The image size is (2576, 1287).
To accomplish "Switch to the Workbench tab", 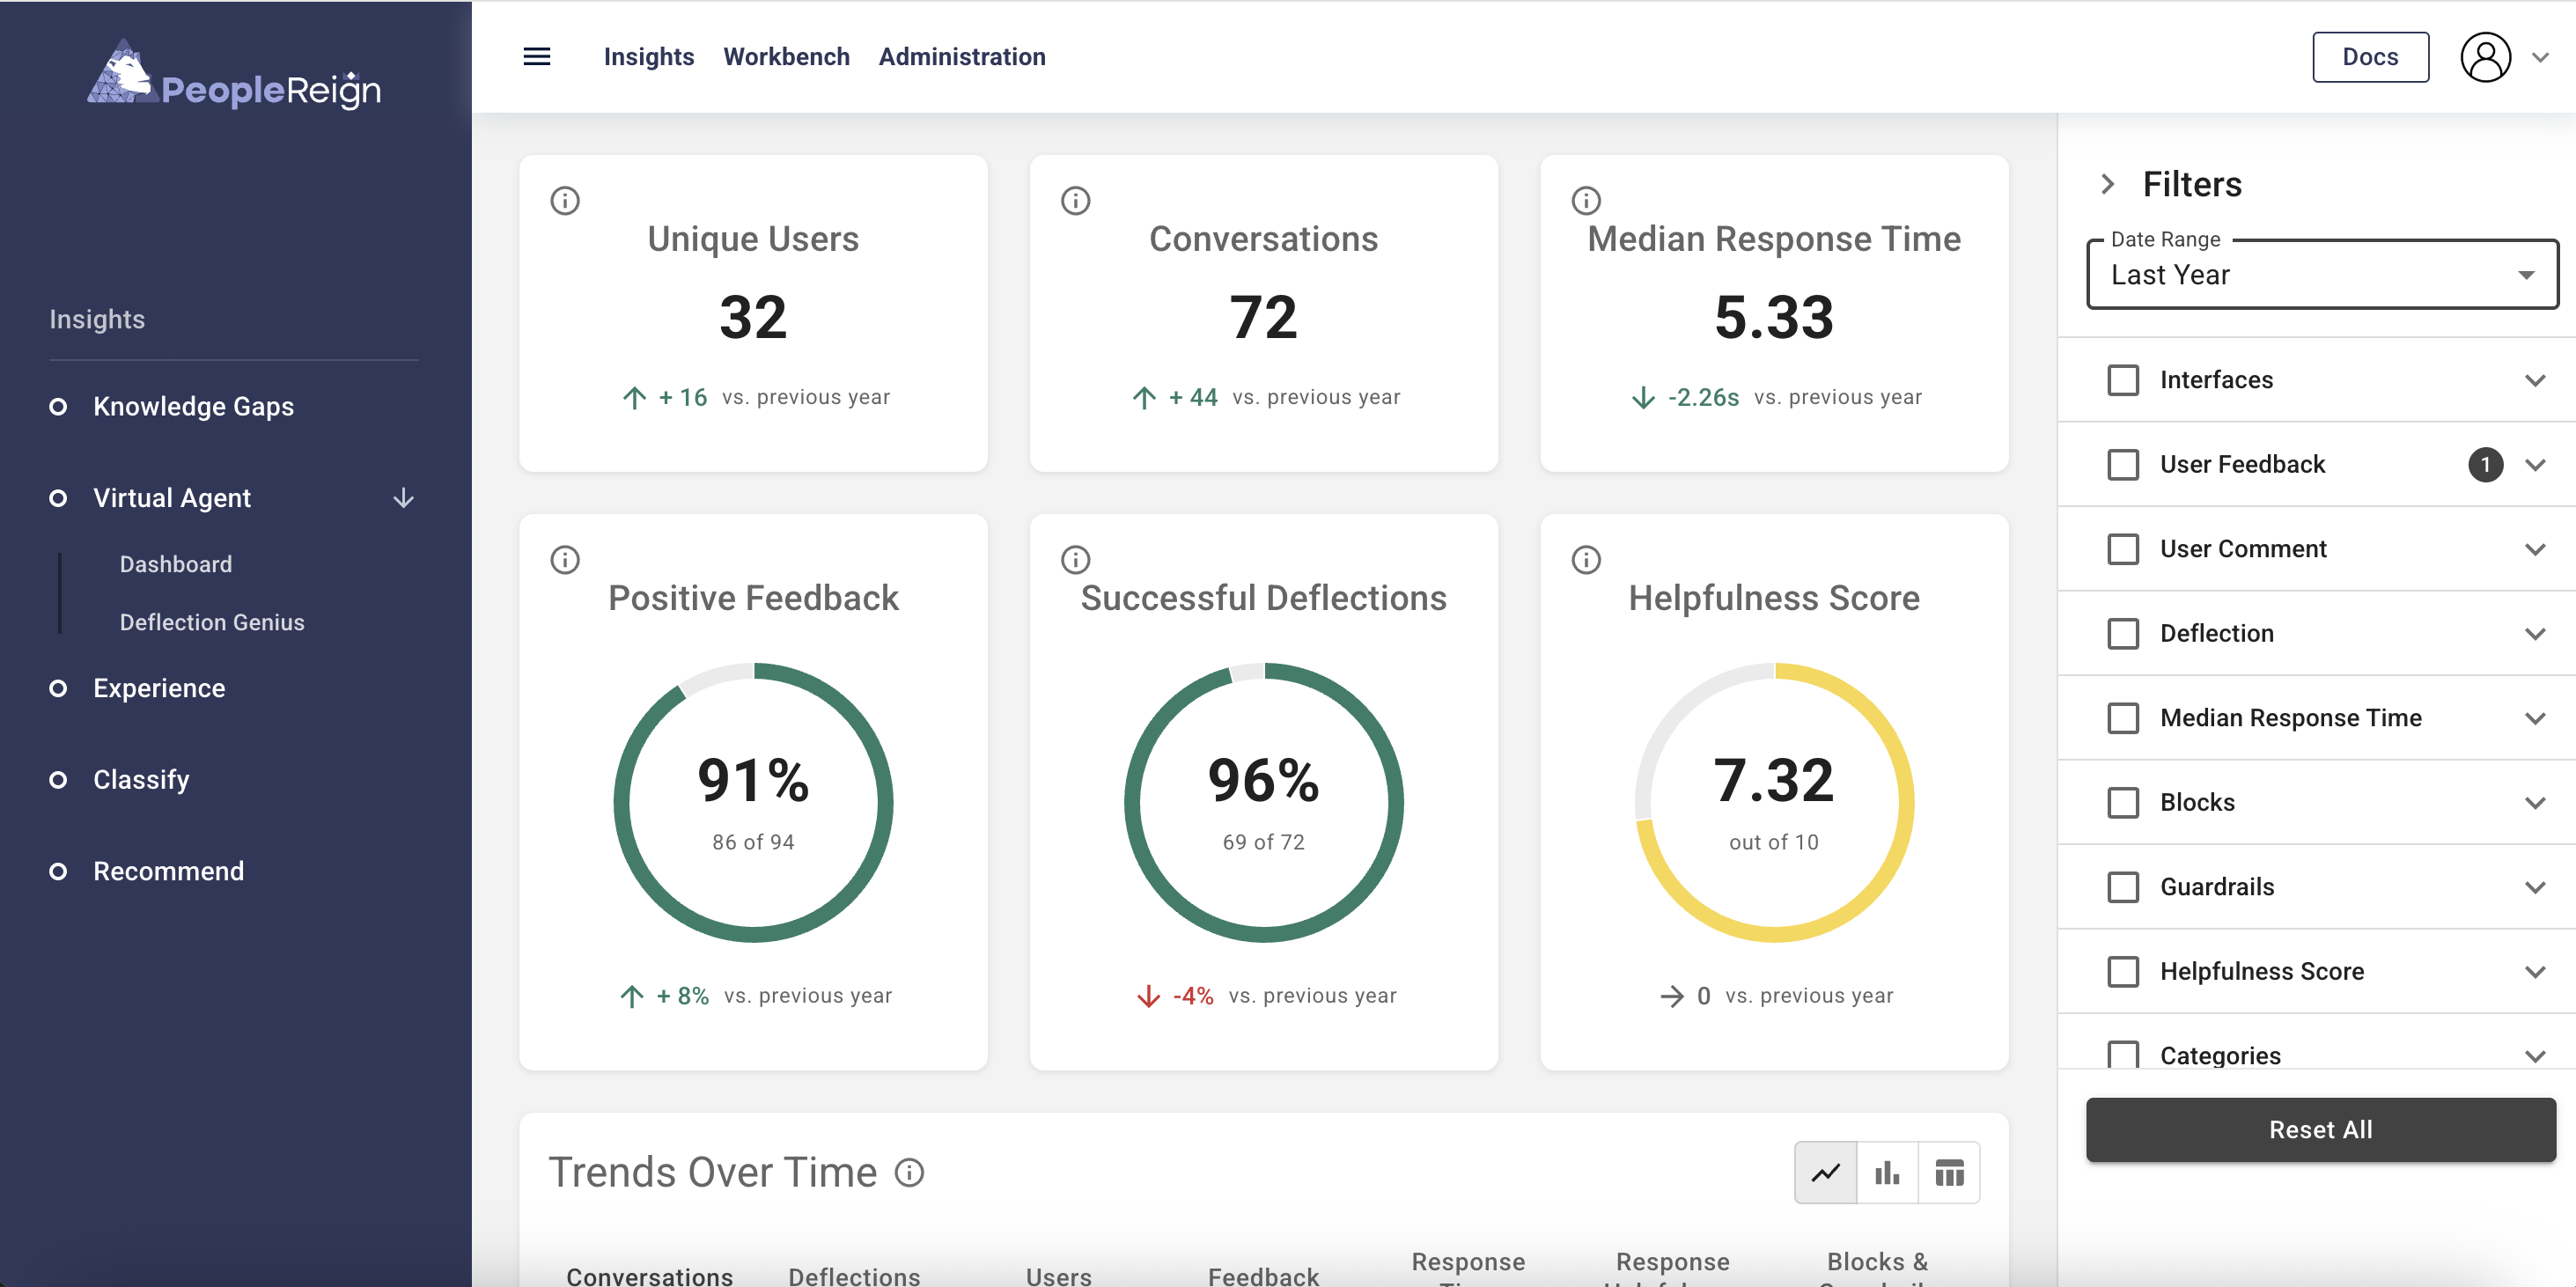I will (787, 57).
